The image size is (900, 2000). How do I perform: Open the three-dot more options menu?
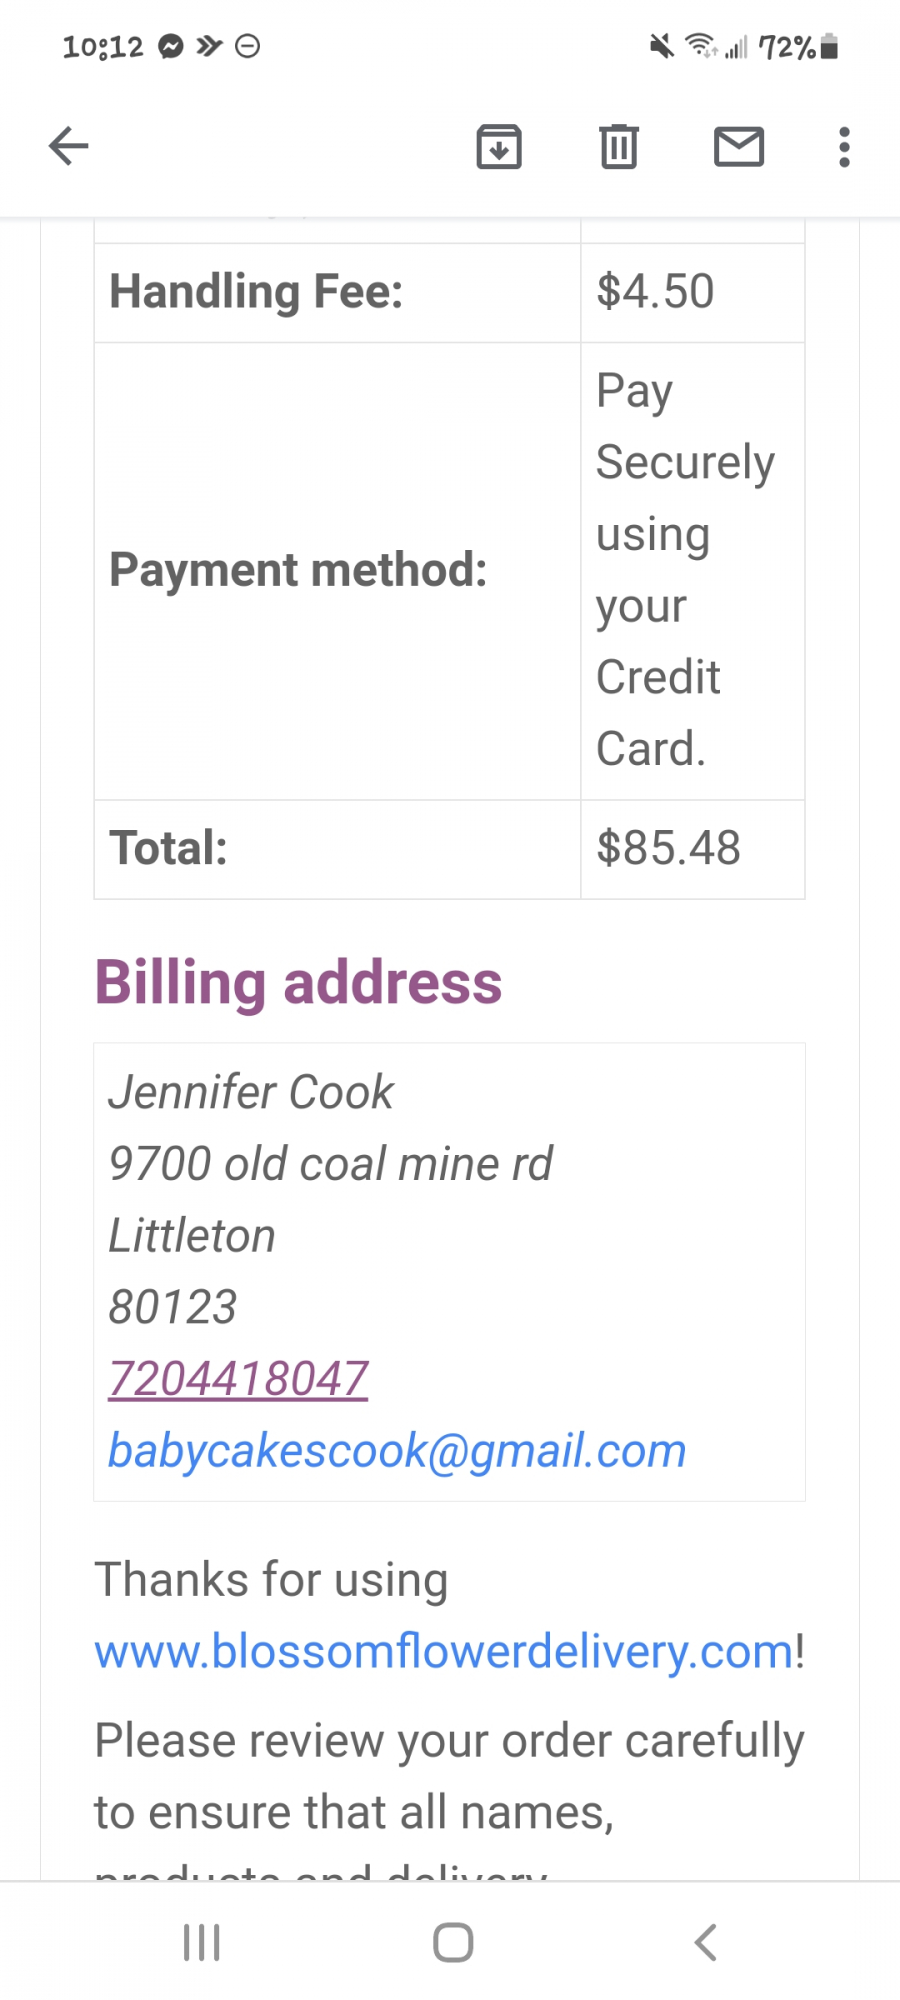pyautogui.click(x=844, y=147)
